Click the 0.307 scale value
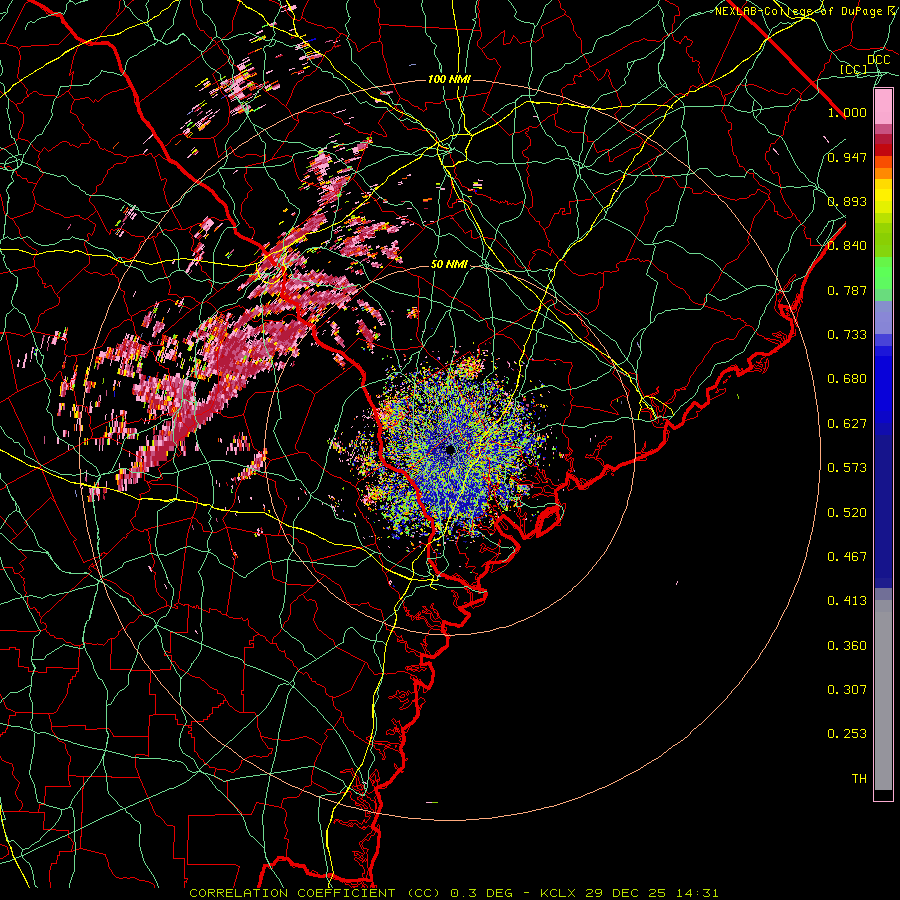900x900 pixels. 847,690
